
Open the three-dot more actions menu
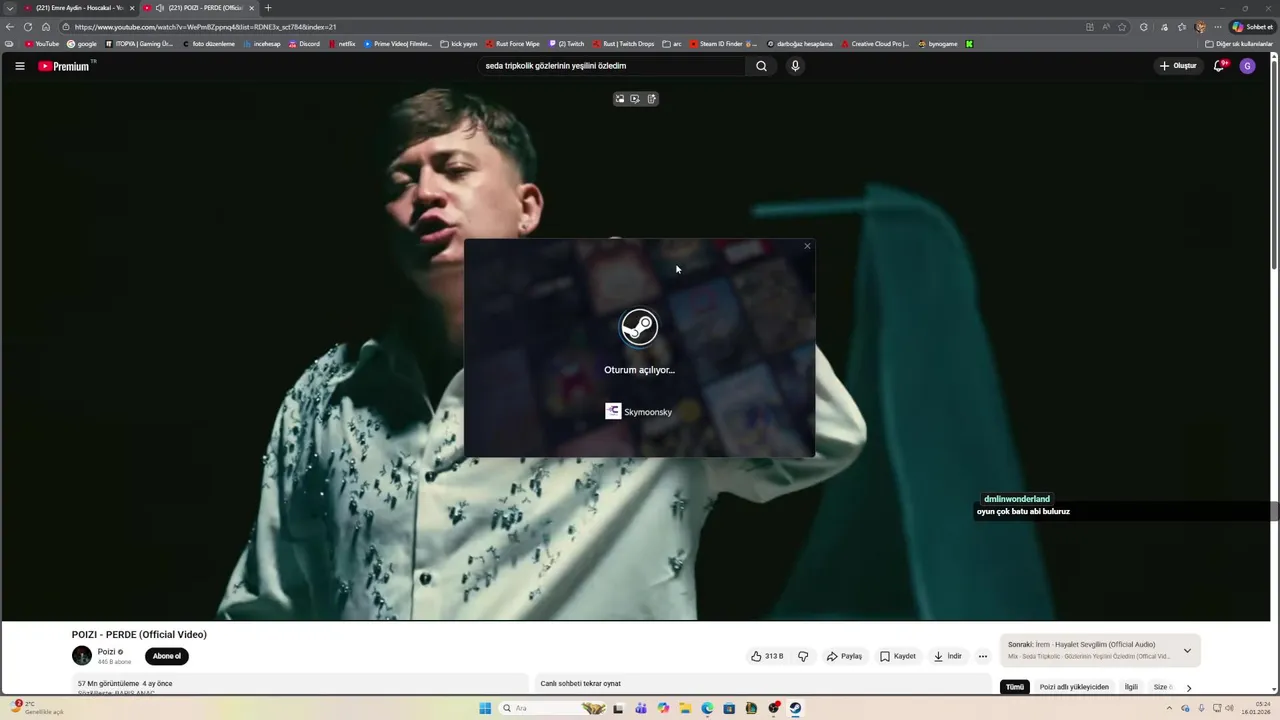pyautogui.click(x=983, y=656)
